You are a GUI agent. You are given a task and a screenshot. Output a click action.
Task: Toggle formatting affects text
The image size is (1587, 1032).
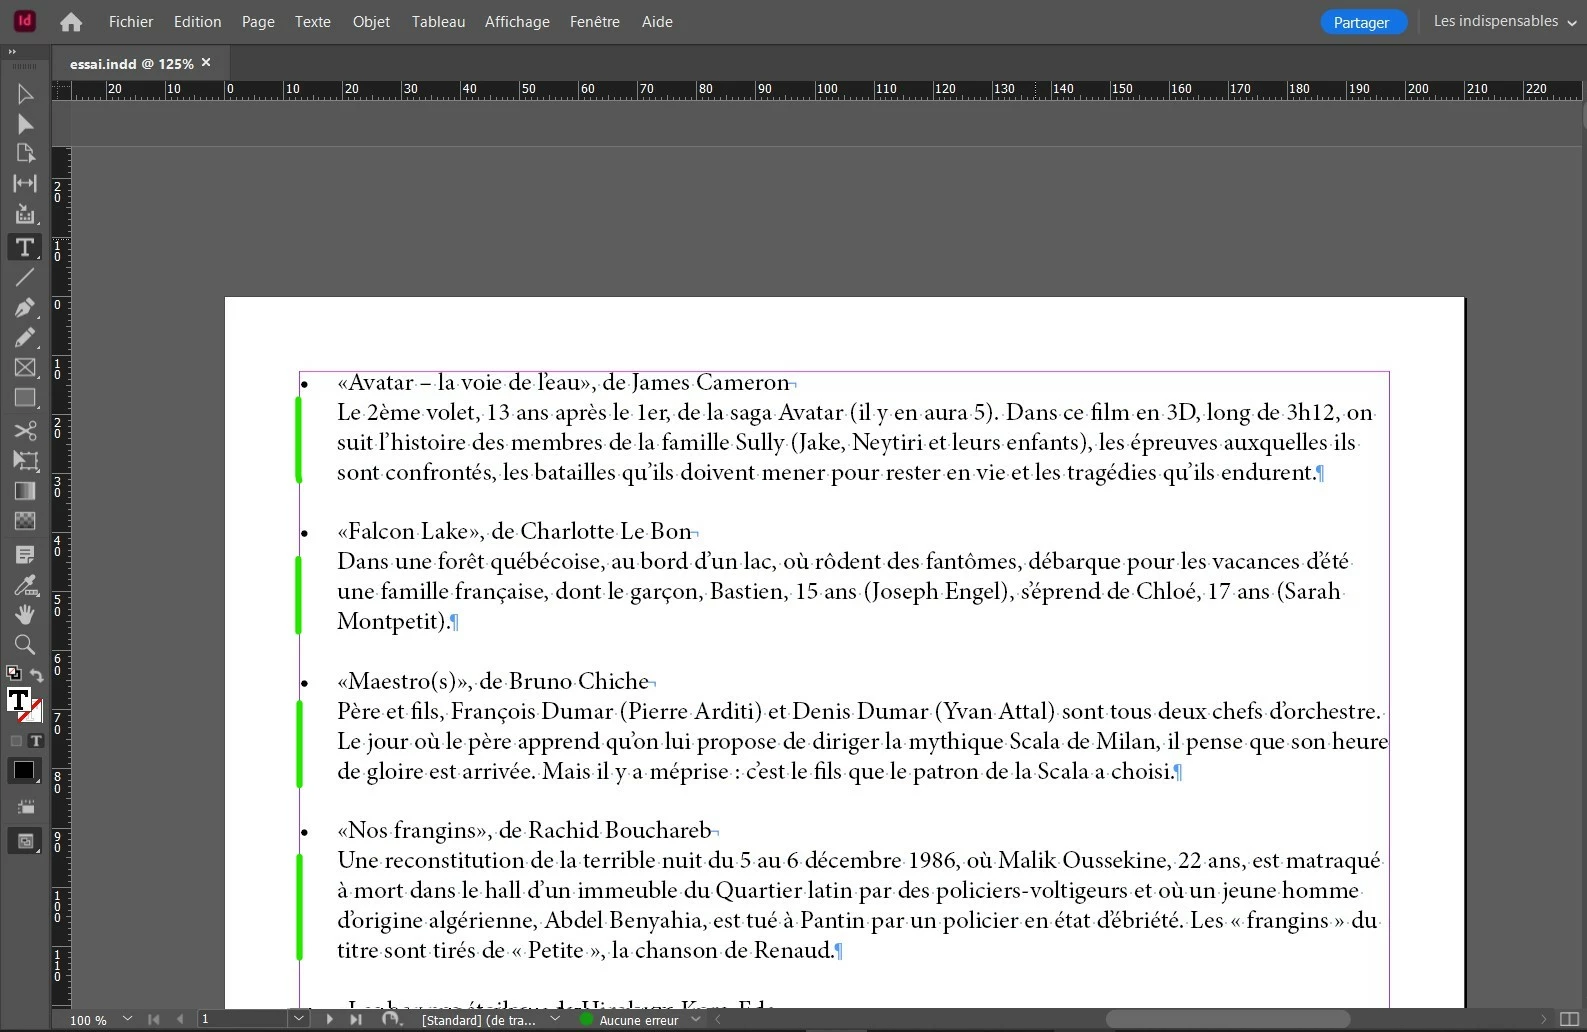coord(36,741)
